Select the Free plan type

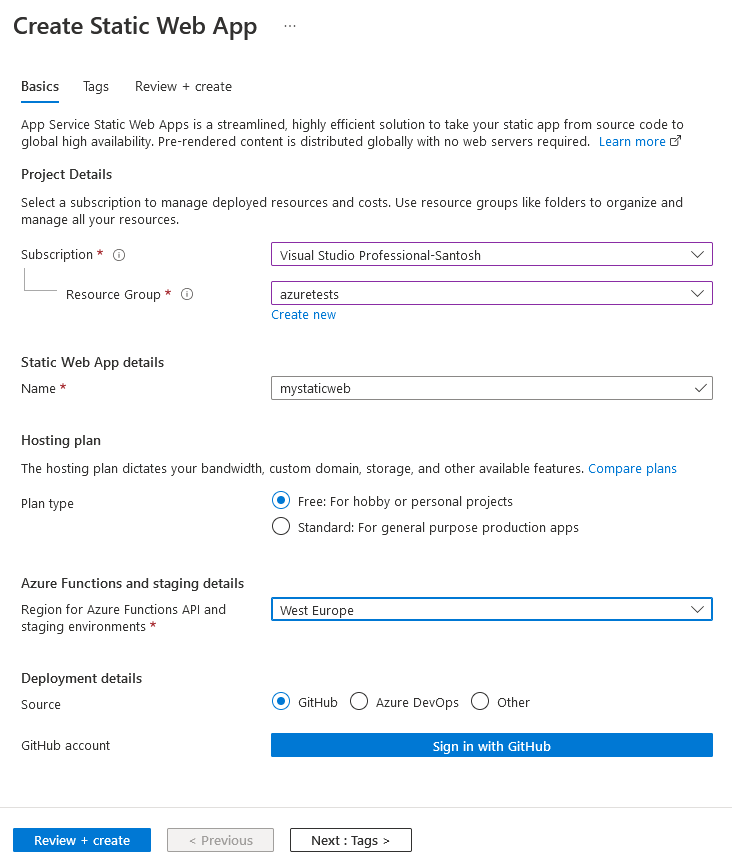click(x=281, y=501)
